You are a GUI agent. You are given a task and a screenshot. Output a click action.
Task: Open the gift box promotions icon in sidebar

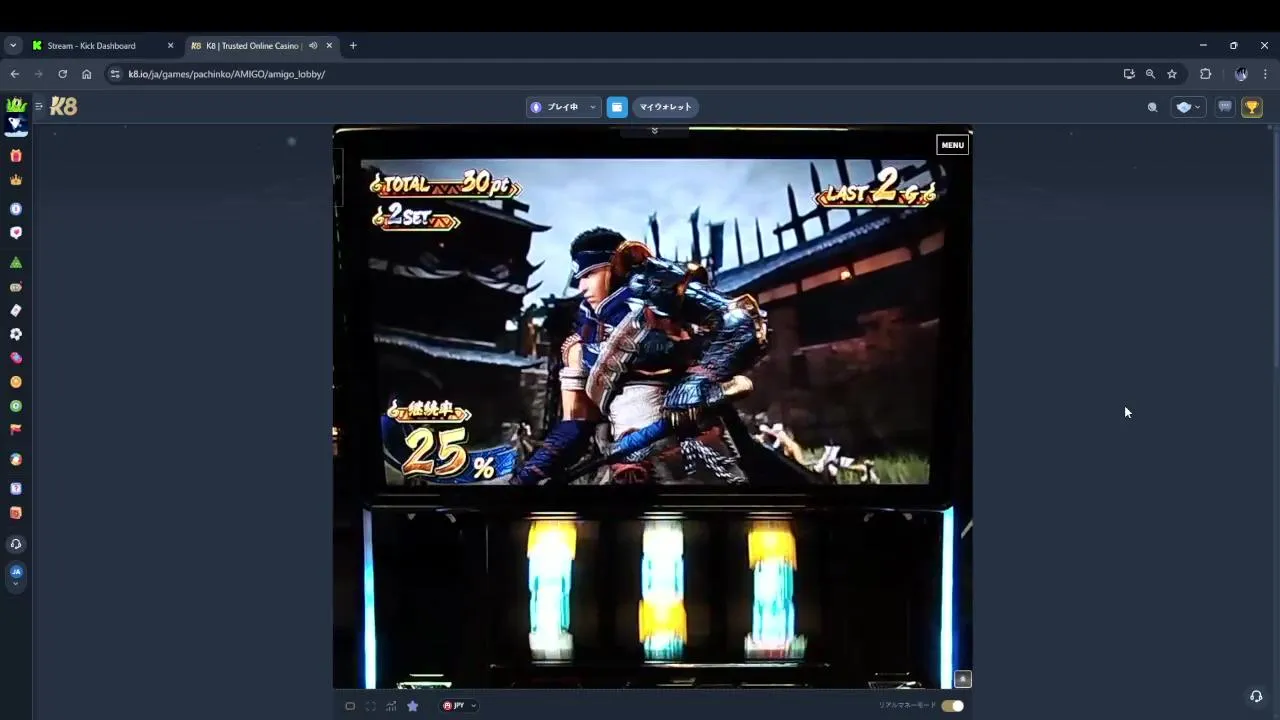click(x=15, y=156)
